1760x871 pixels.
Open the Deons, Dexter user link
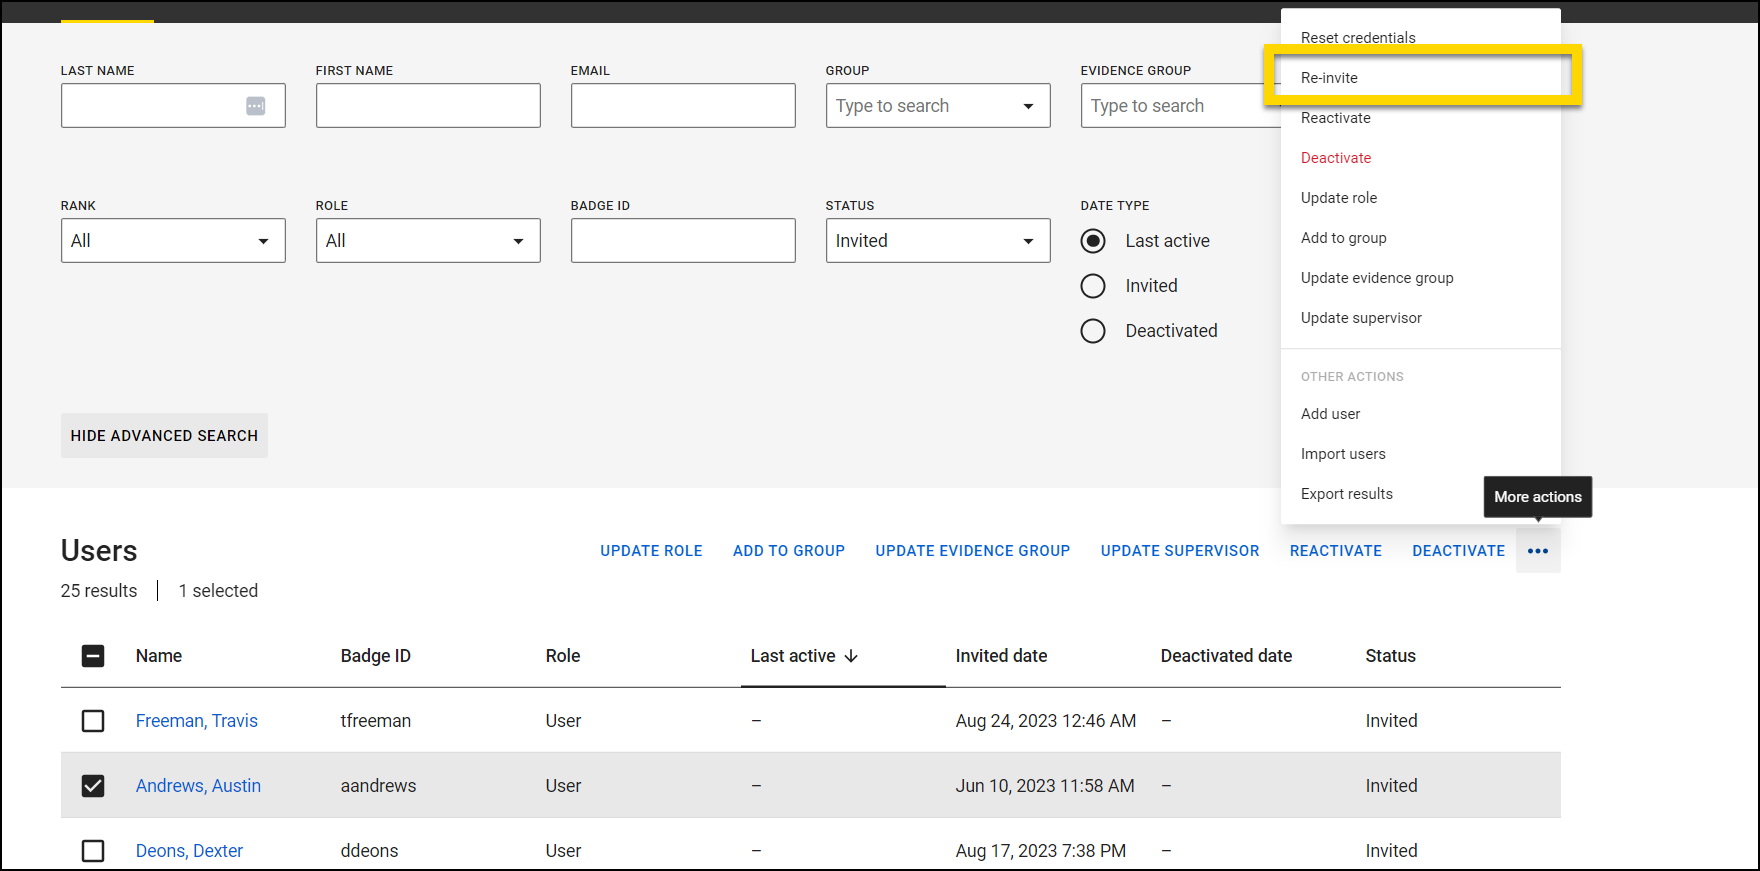189,851
